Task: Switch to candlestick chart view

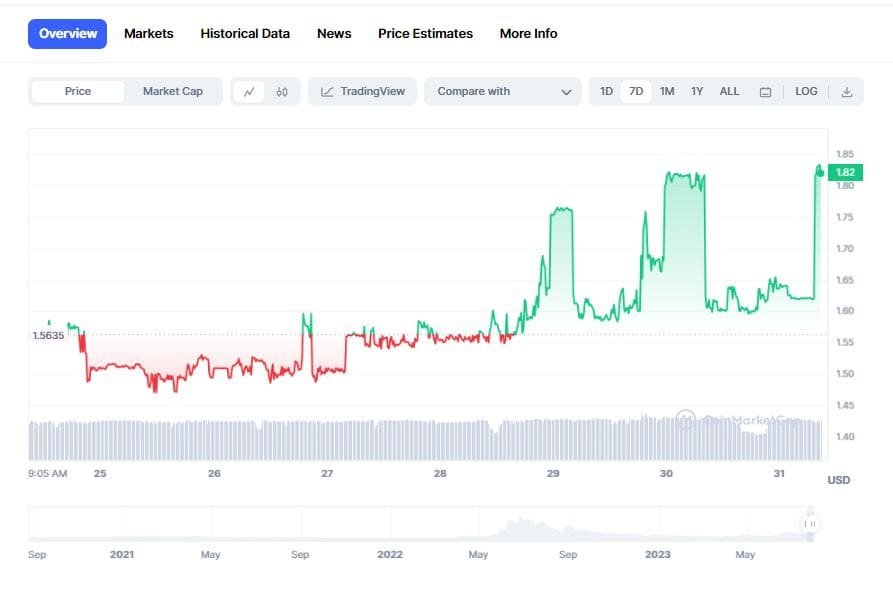Action: click(x=281, y=91)
